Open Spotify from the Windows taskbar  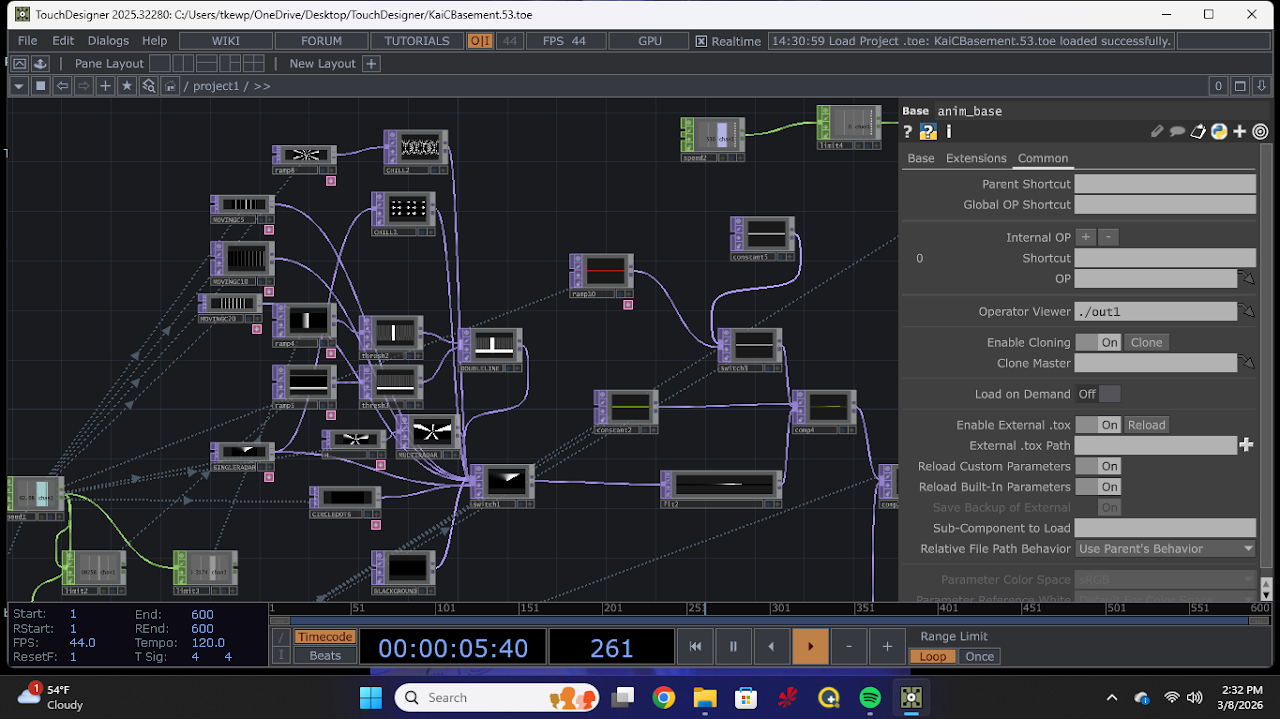tap(870, 697)
